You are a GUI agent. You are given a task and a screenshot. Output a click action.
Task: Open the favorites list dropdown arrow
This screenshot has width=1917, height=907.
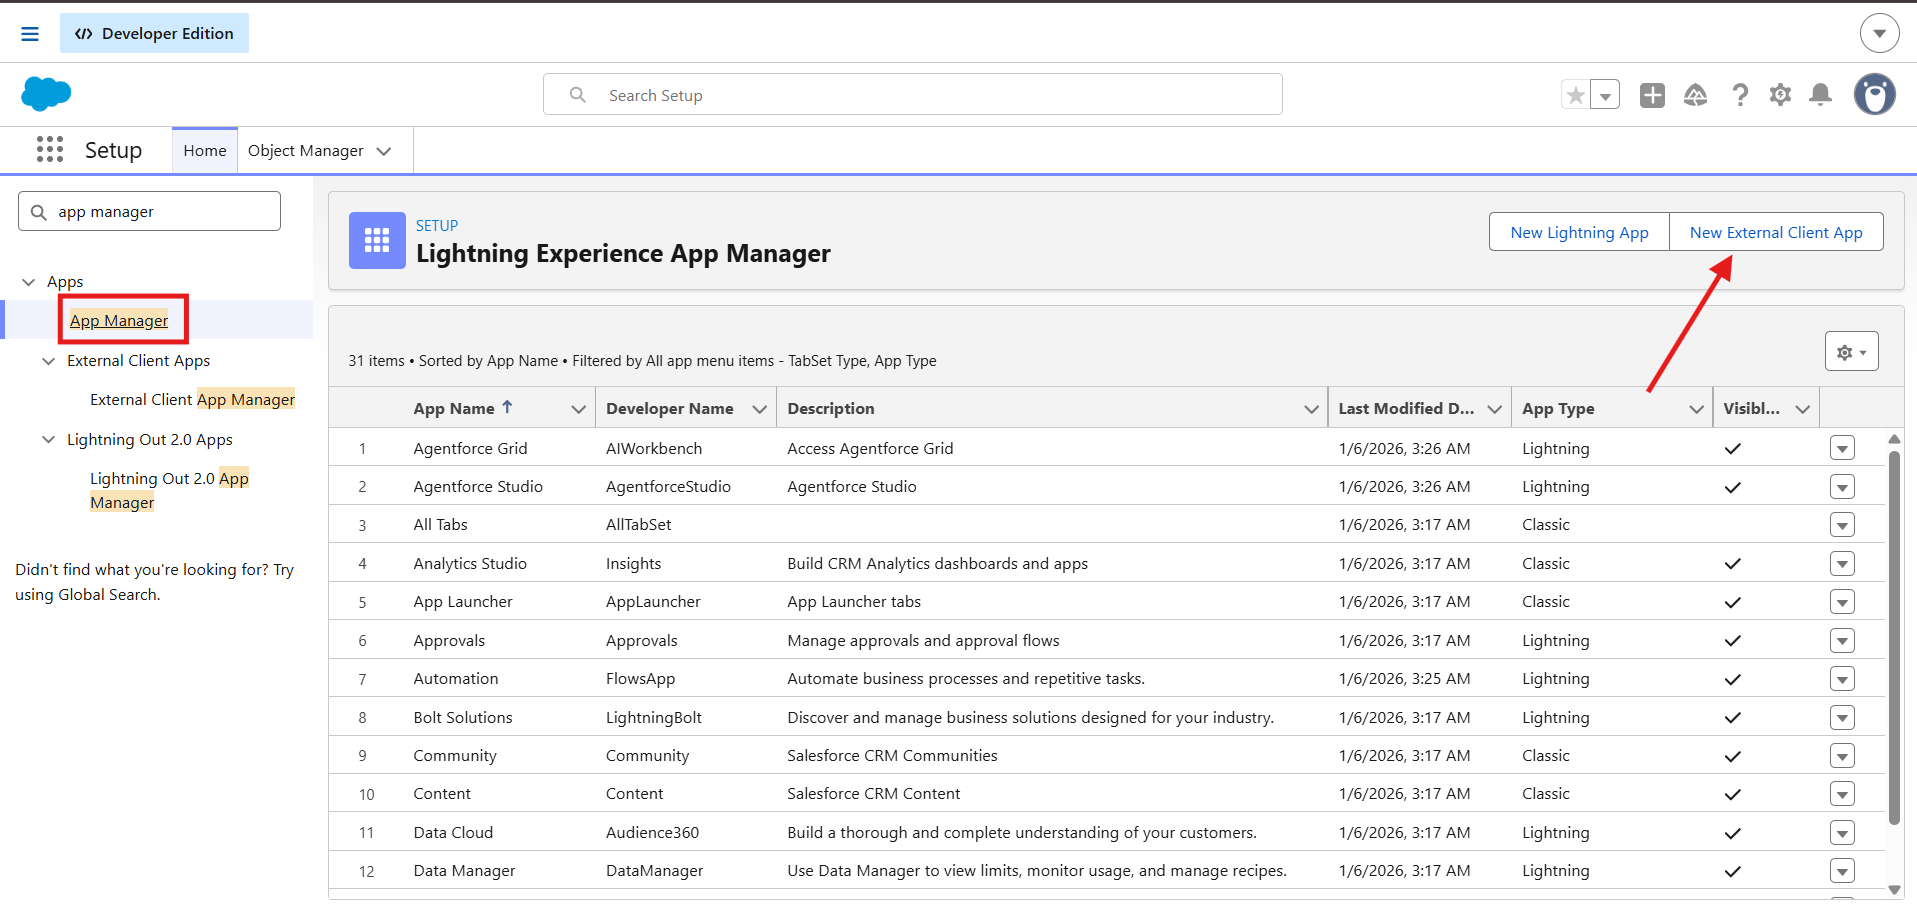coord(1605,95)
